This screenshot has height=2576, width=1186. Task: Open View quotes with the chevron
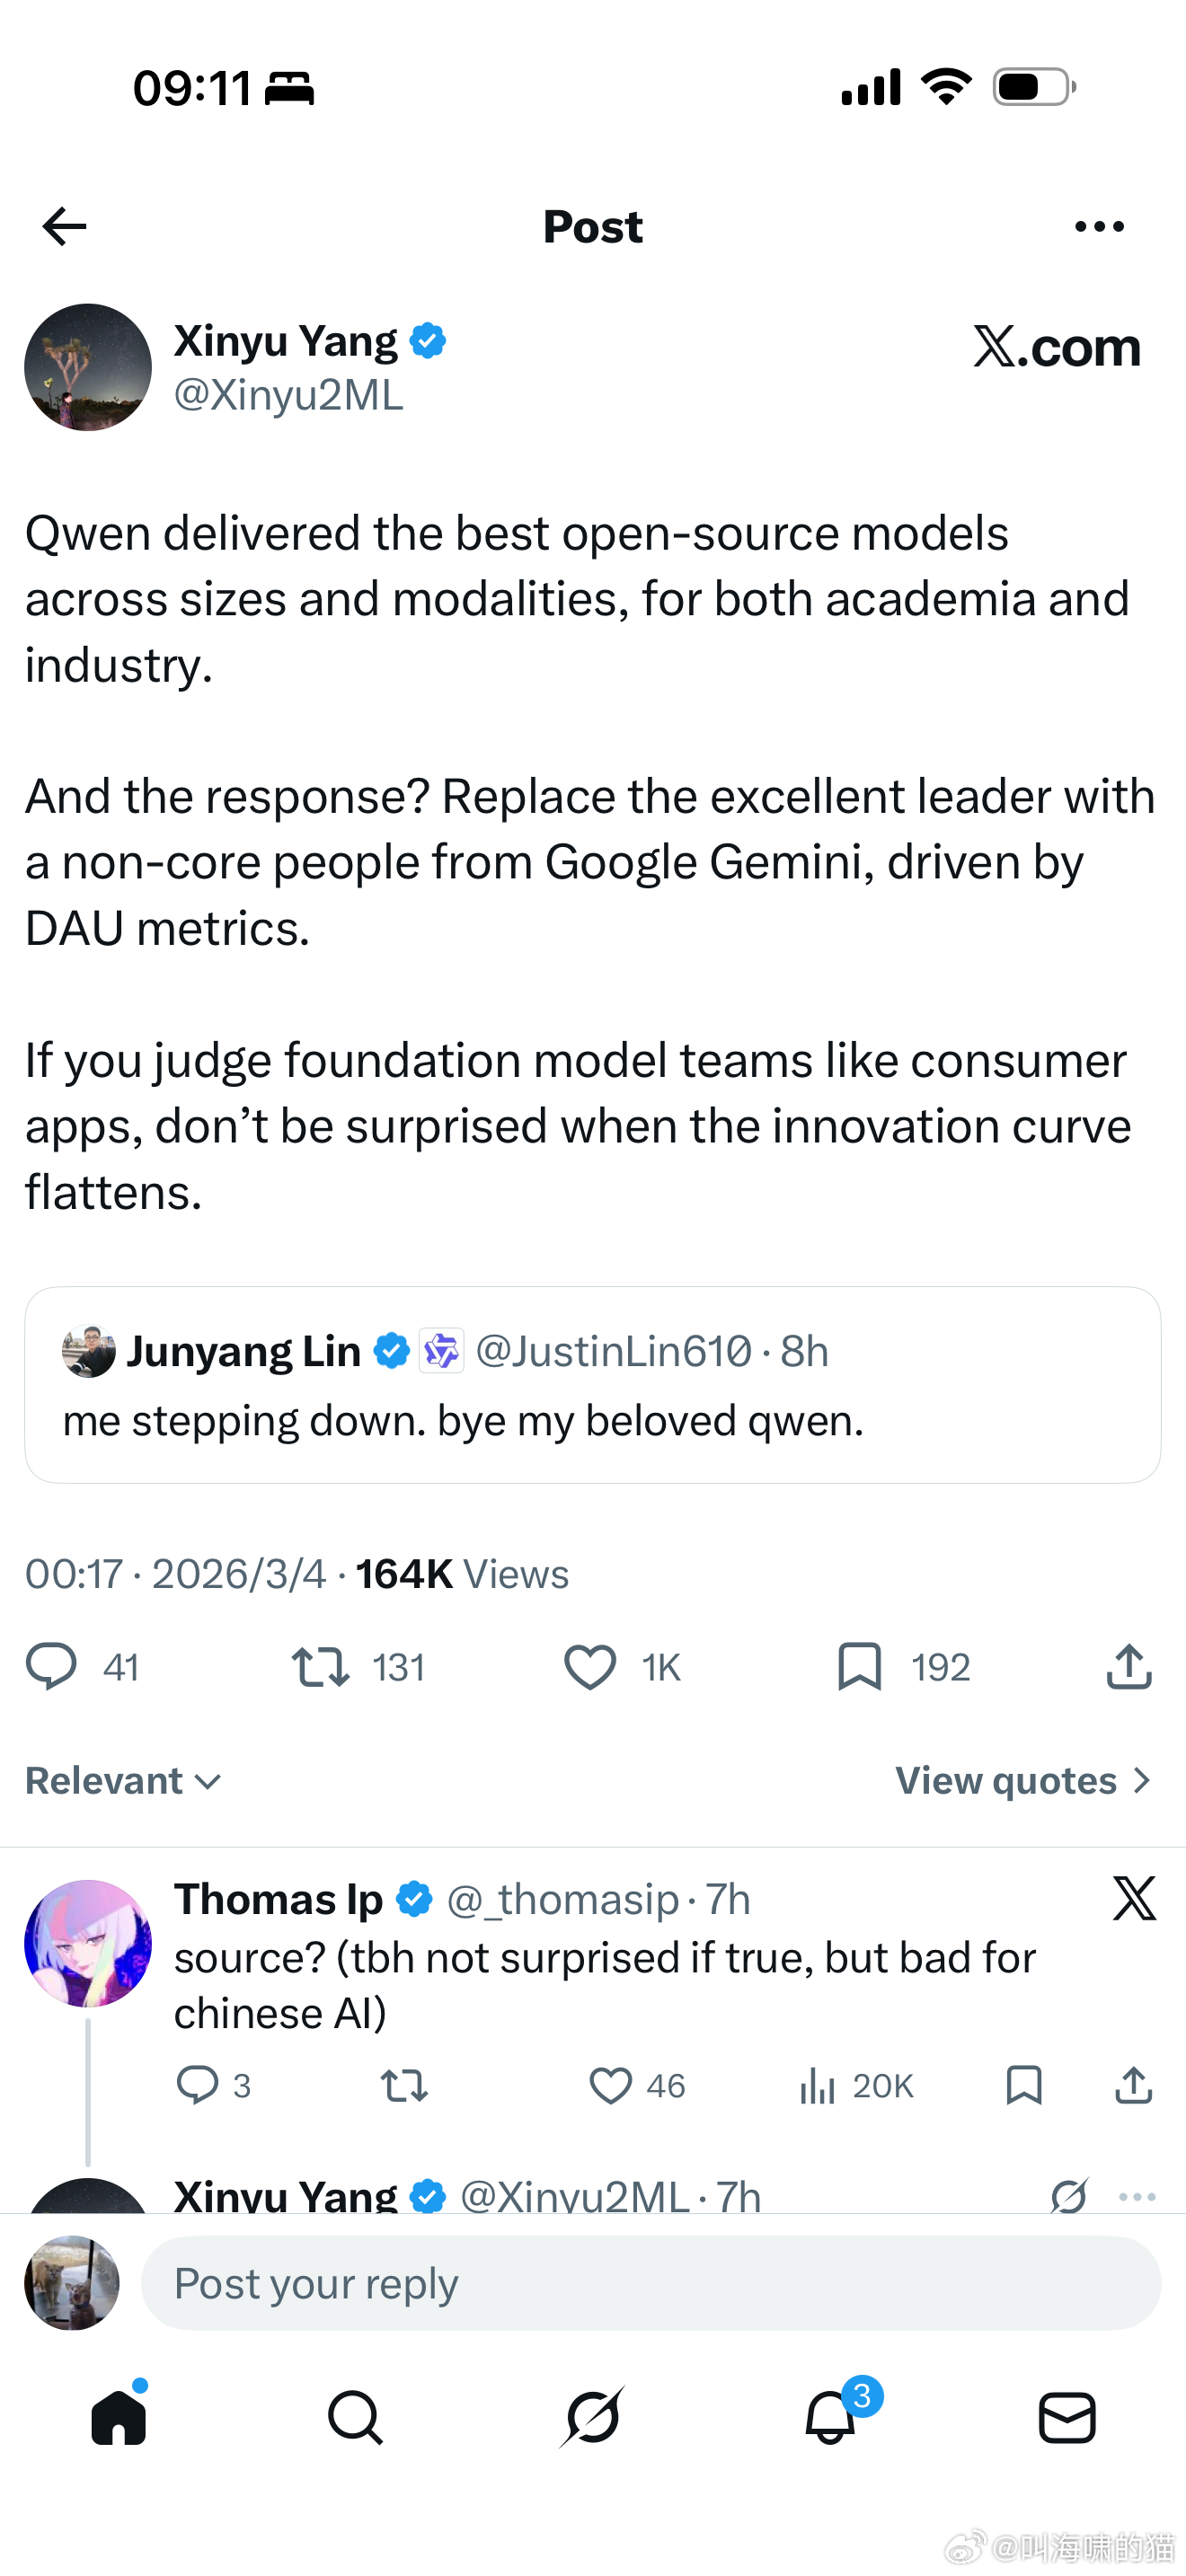pyautogui.click(x=1020, y=1780)
